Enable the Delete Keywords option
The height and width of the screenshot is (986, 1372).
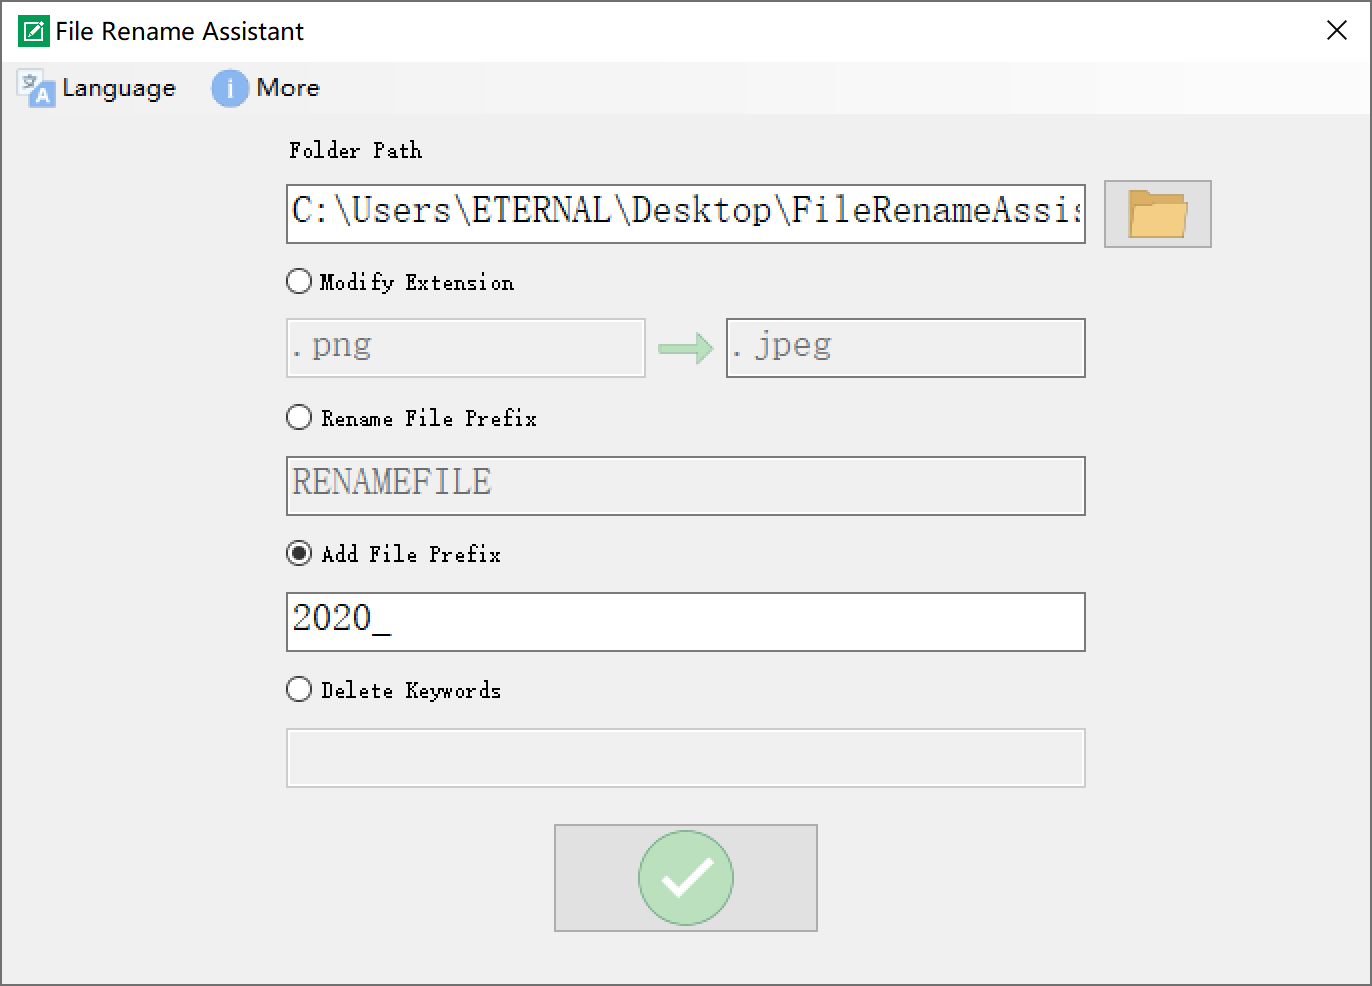click(x=299, y=690)
